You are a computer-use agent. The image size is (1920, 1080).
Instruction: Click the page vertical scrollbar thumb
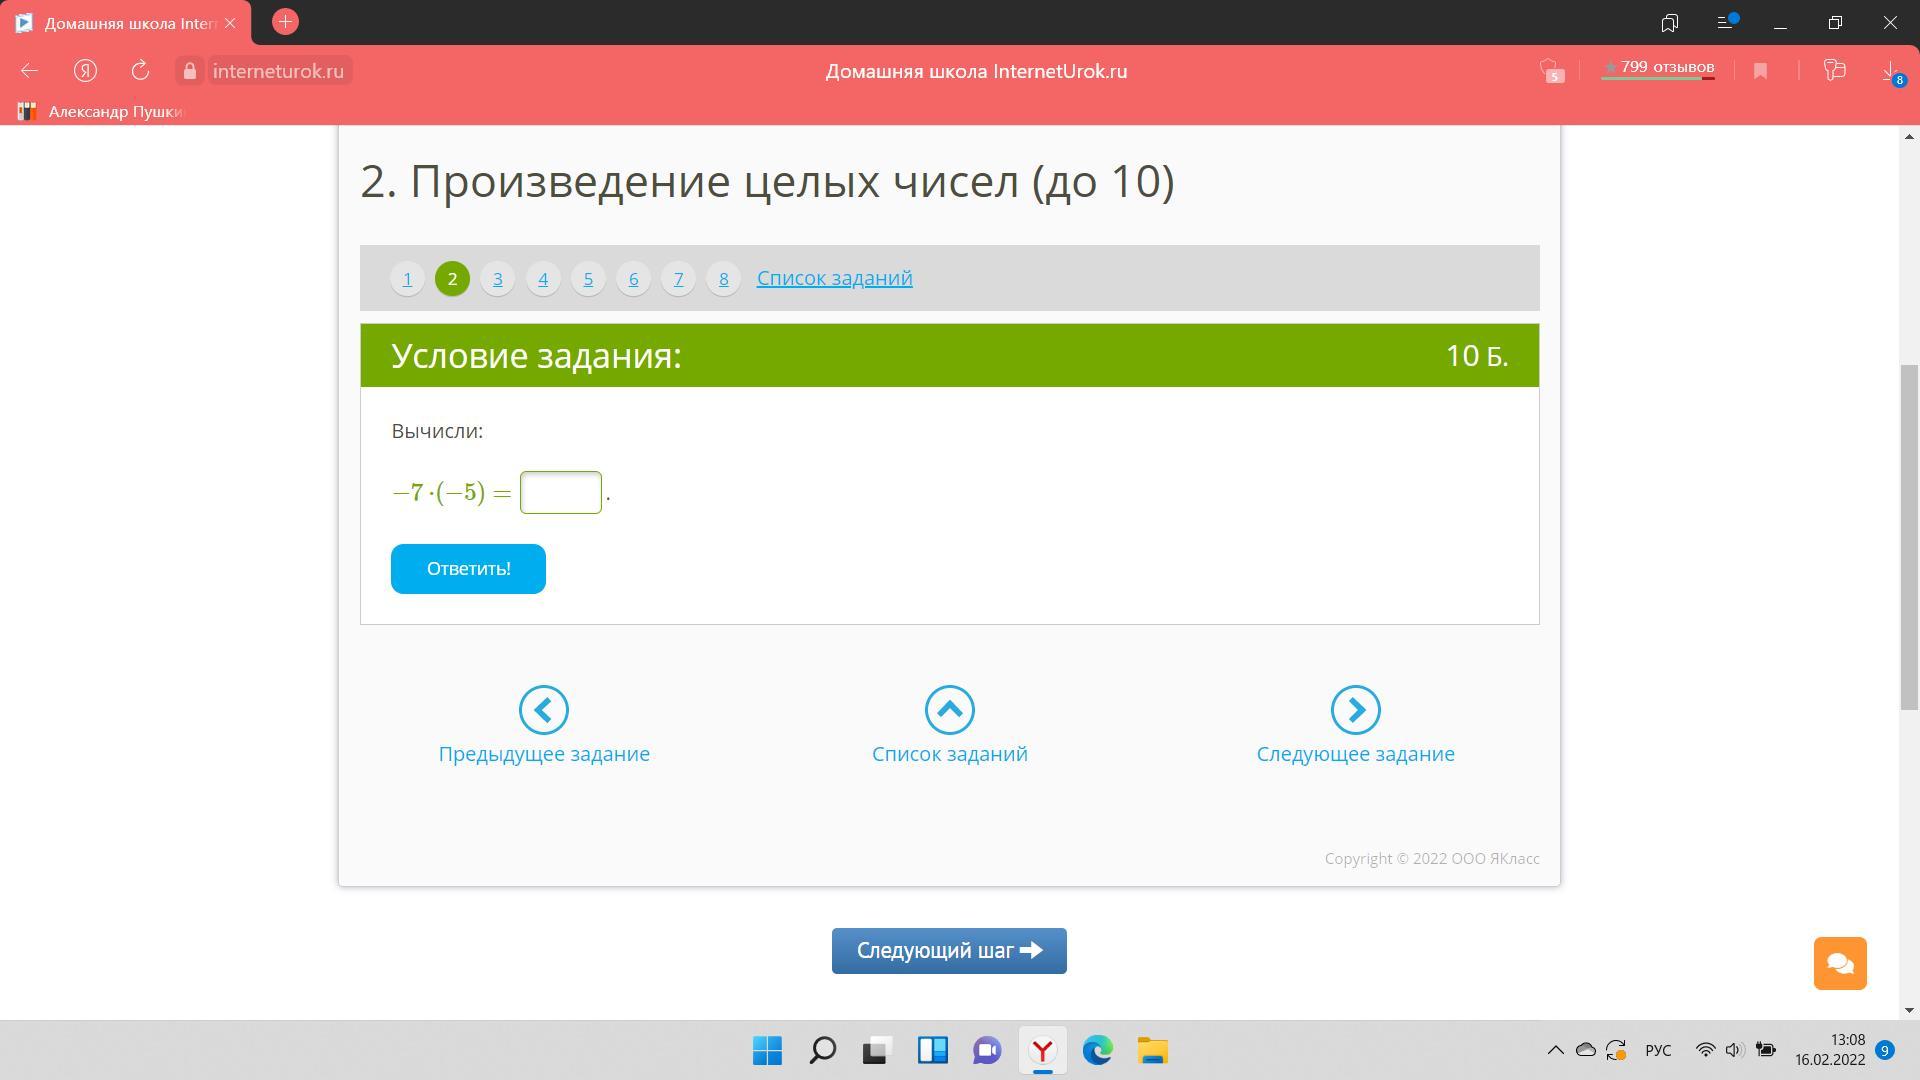tap(1909, 538)
